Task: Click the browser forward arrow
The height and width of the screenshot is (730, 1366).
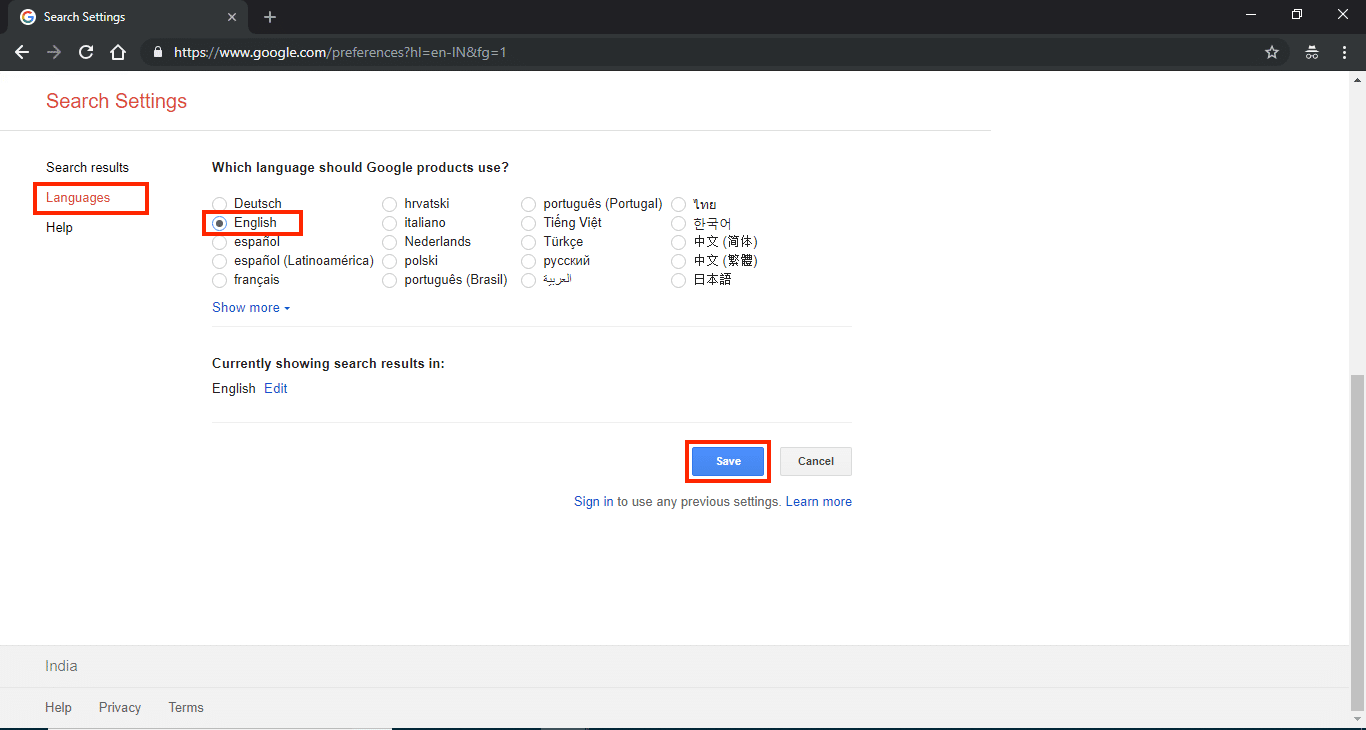Action: pos(54,52)
